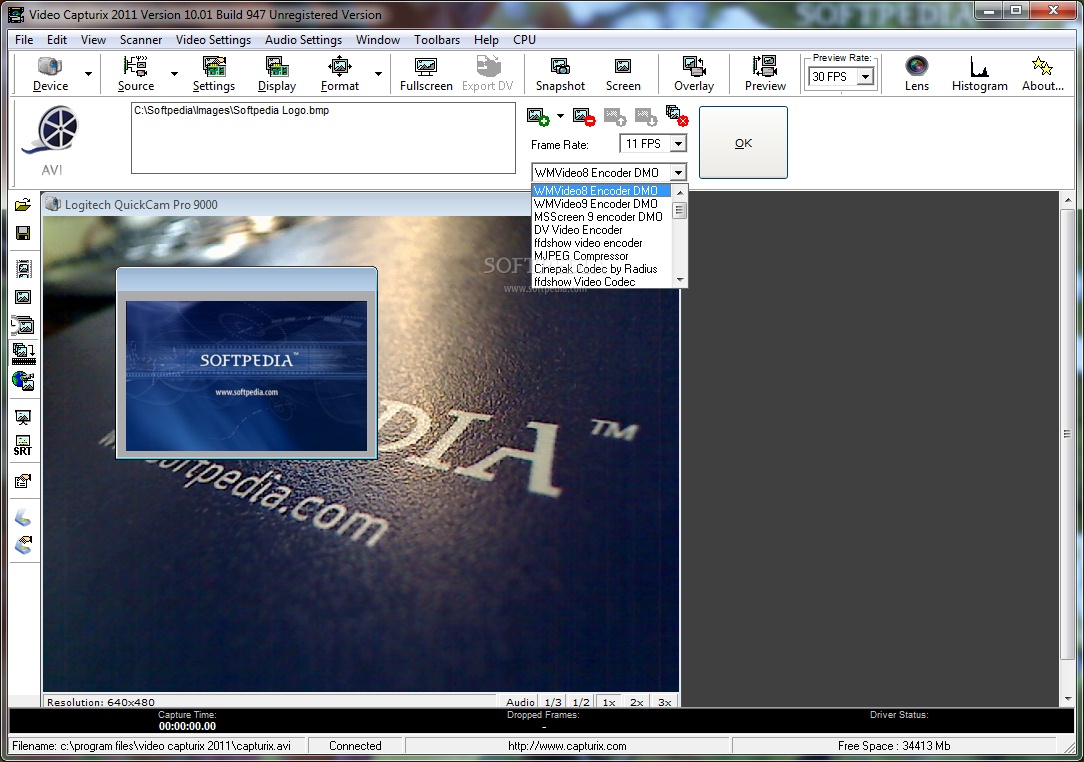Click the film frame icon in left sidebar
The width and height of the screenshot is (1084, 762).
point(23,269)
